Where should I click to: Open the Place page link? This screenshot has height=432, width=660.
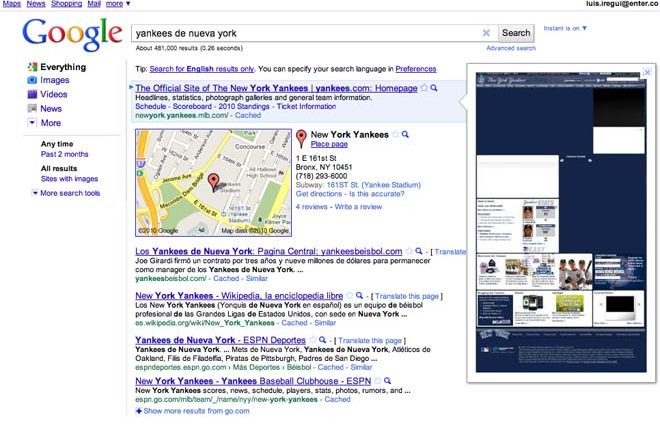pyautogui.click(x=329, y=144)
